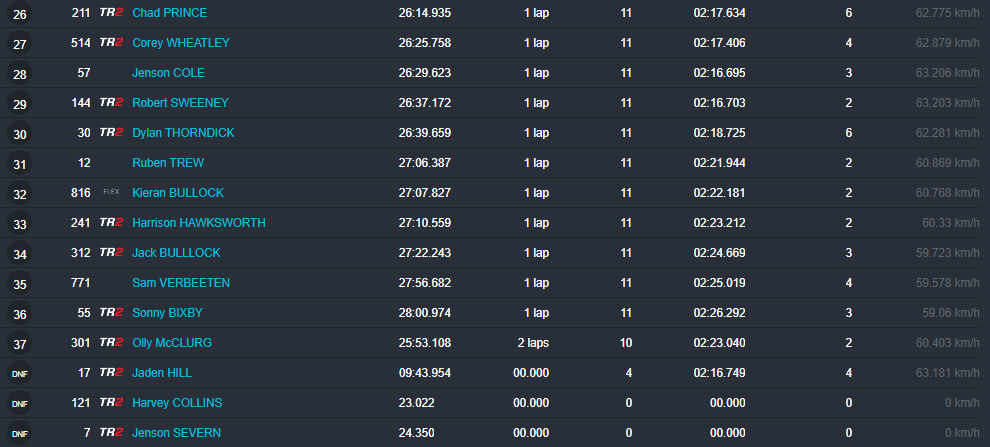Click the TR2 logo beside Sonny BIXBY

[x=111, y=313]
